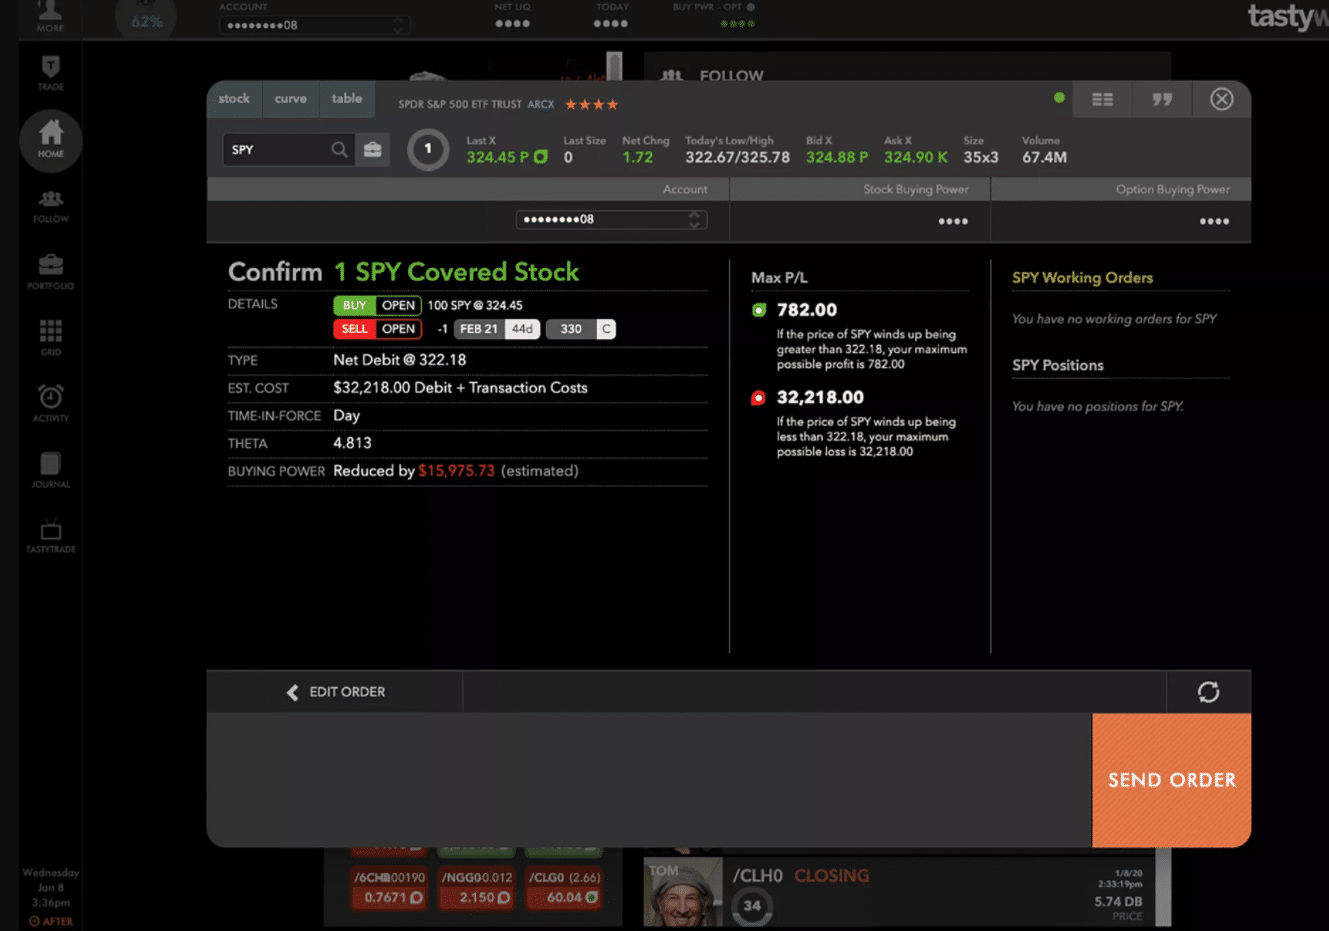Open the Activity clock icon
The width and height of the screenshot is (1329, 931).
[x=51, y=403]
